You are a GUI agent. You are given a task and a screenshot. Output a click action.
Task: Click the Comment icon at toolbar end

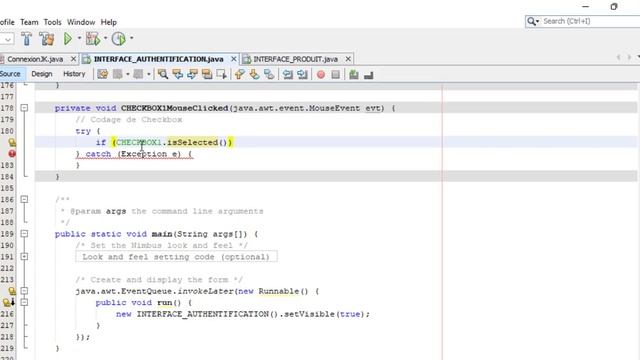tap(369, 75)
